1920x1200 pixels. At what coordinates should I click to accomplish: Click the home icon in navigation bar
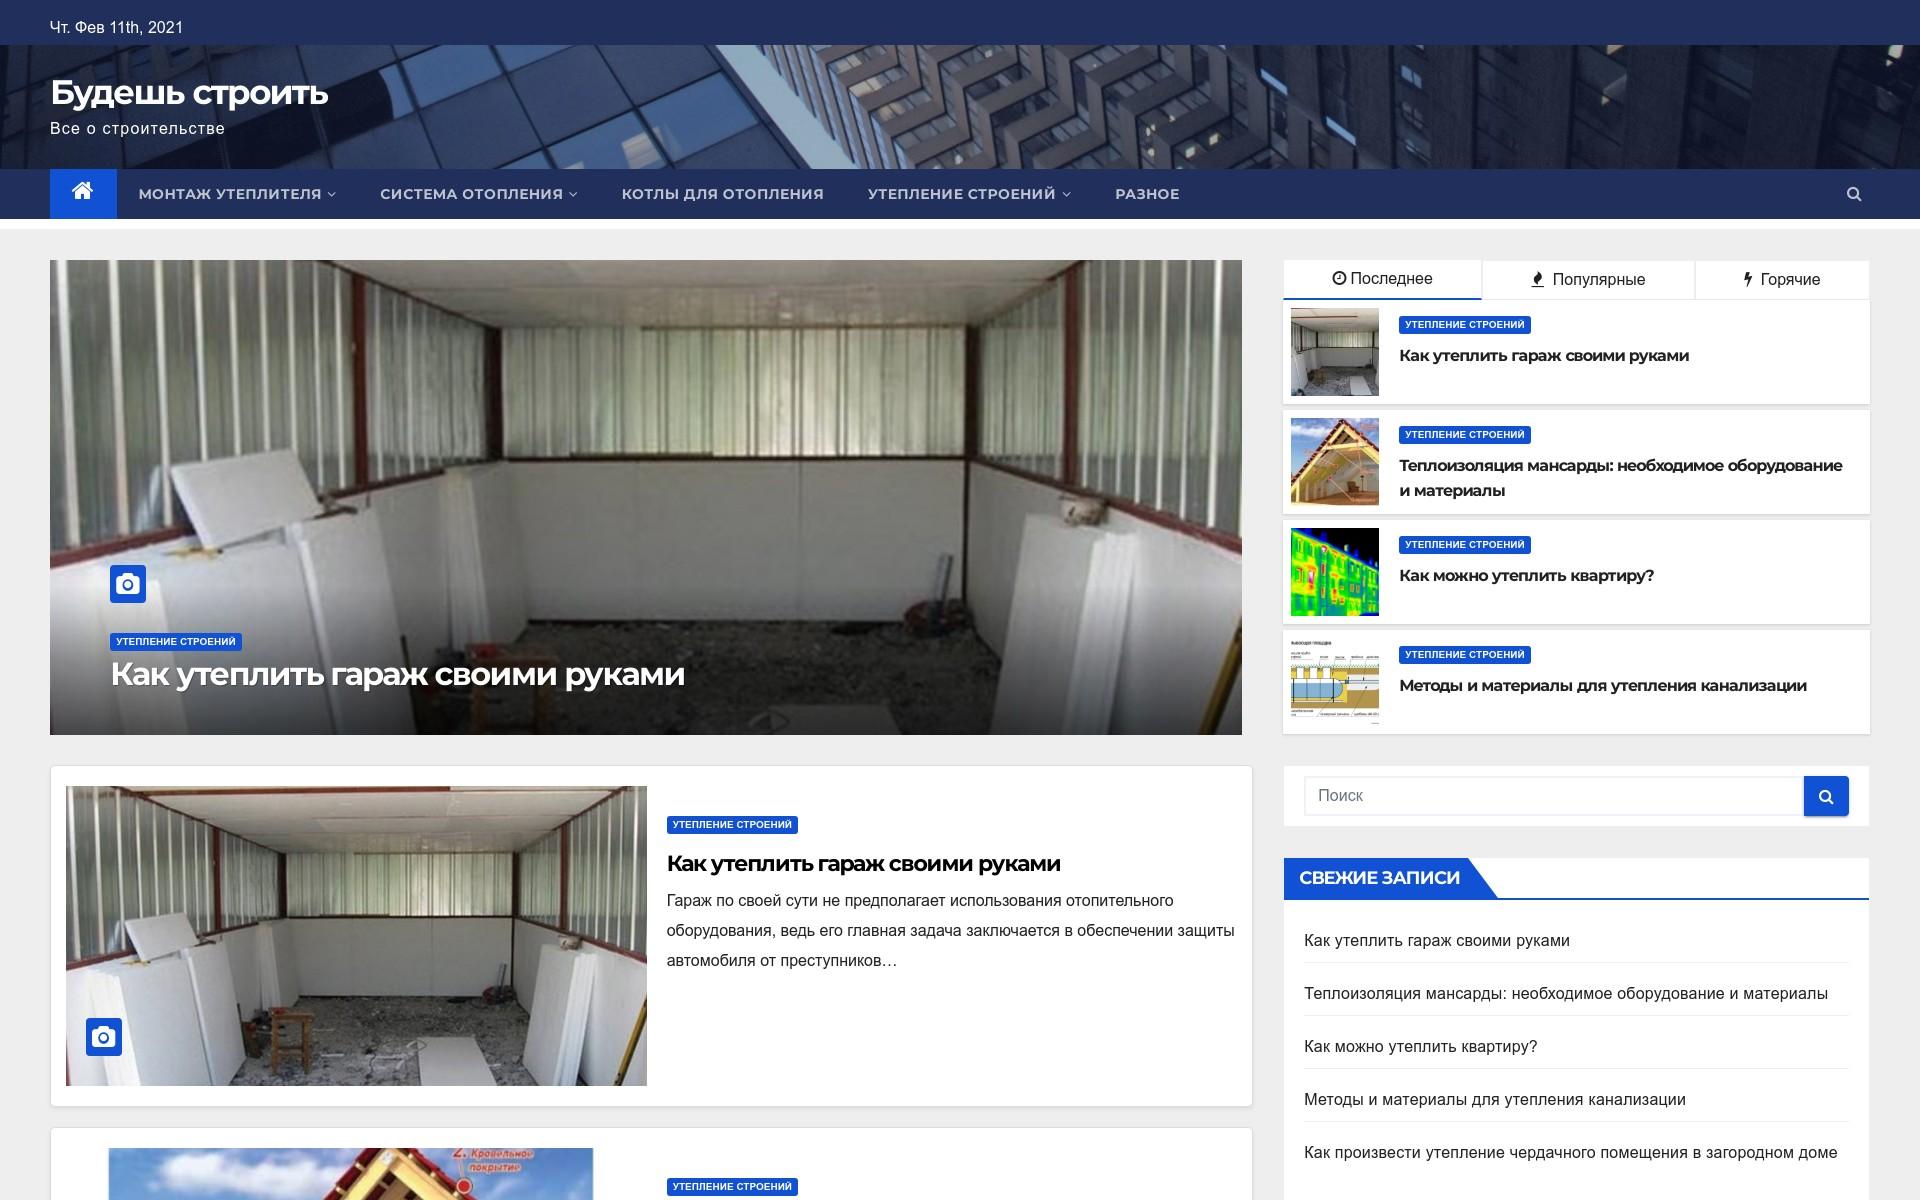[x=83, y=193]
